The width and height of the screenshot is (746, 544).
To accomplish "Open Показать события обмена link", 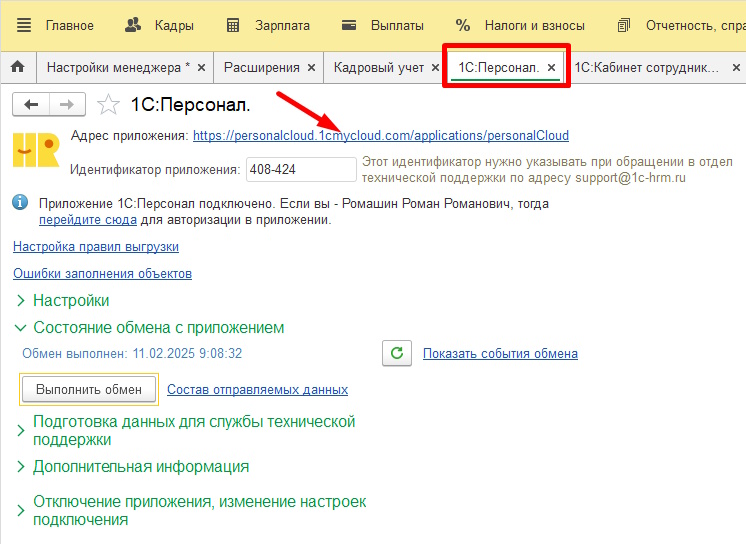I will pyautogui.click(x=501, y=354).
